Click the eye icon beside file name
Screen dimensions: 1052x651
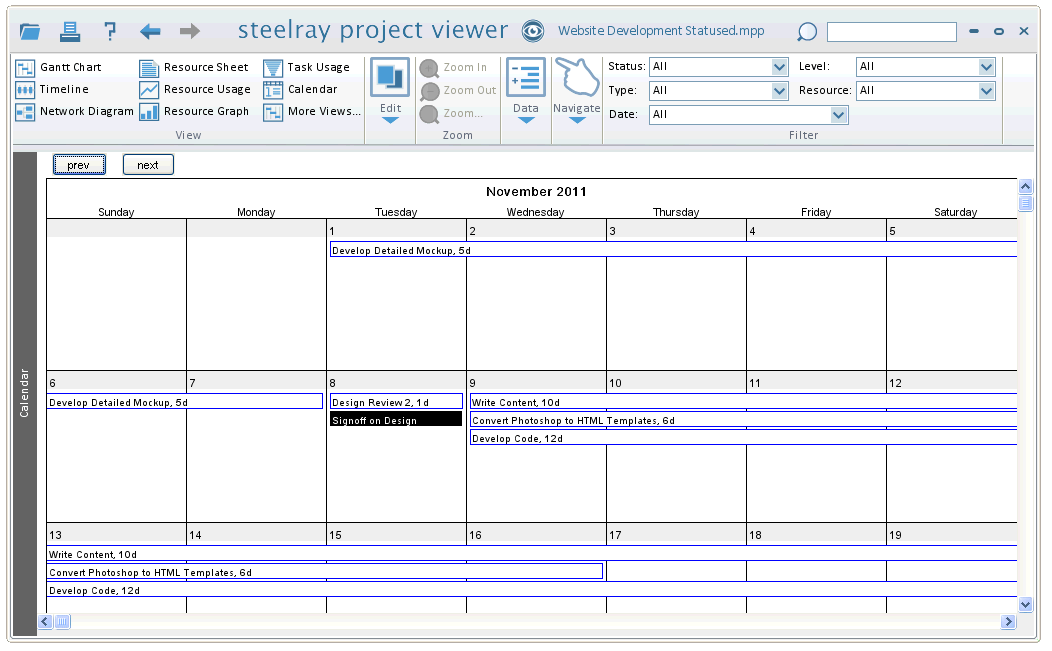533,31
